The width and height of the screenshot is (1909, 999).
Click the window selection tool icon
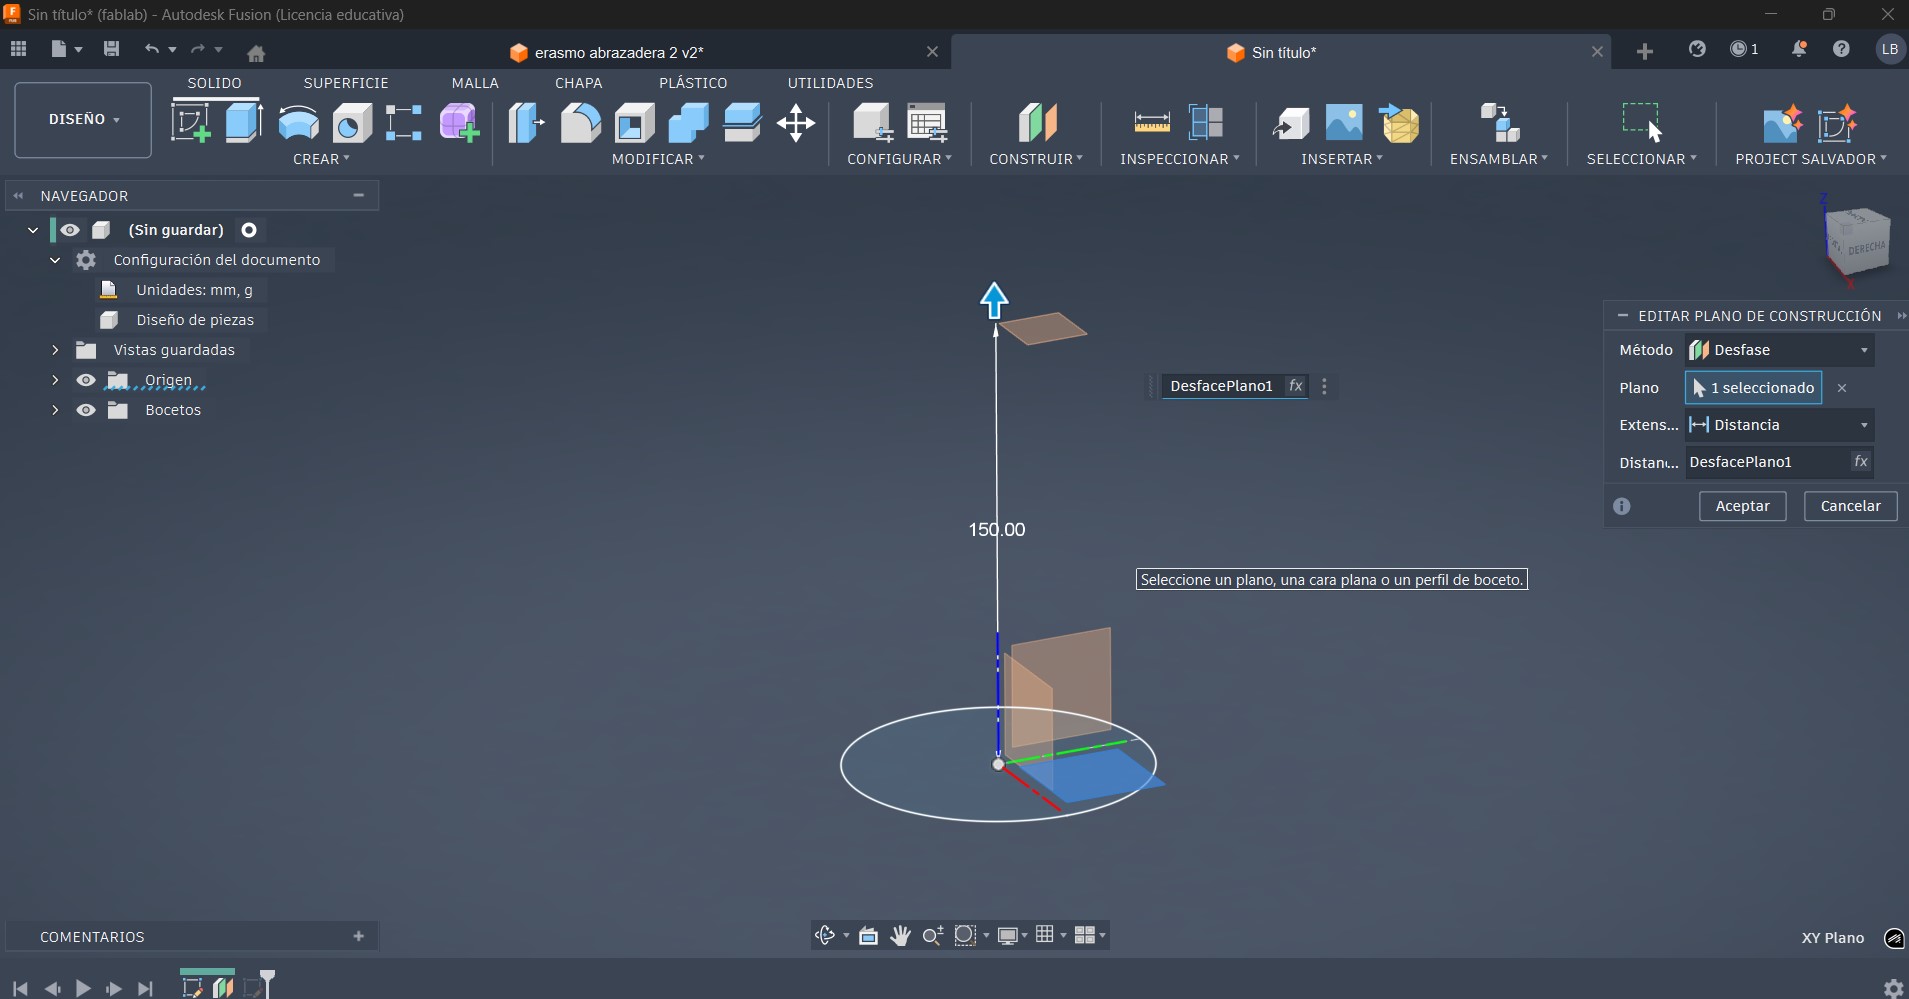[1641, 123]
